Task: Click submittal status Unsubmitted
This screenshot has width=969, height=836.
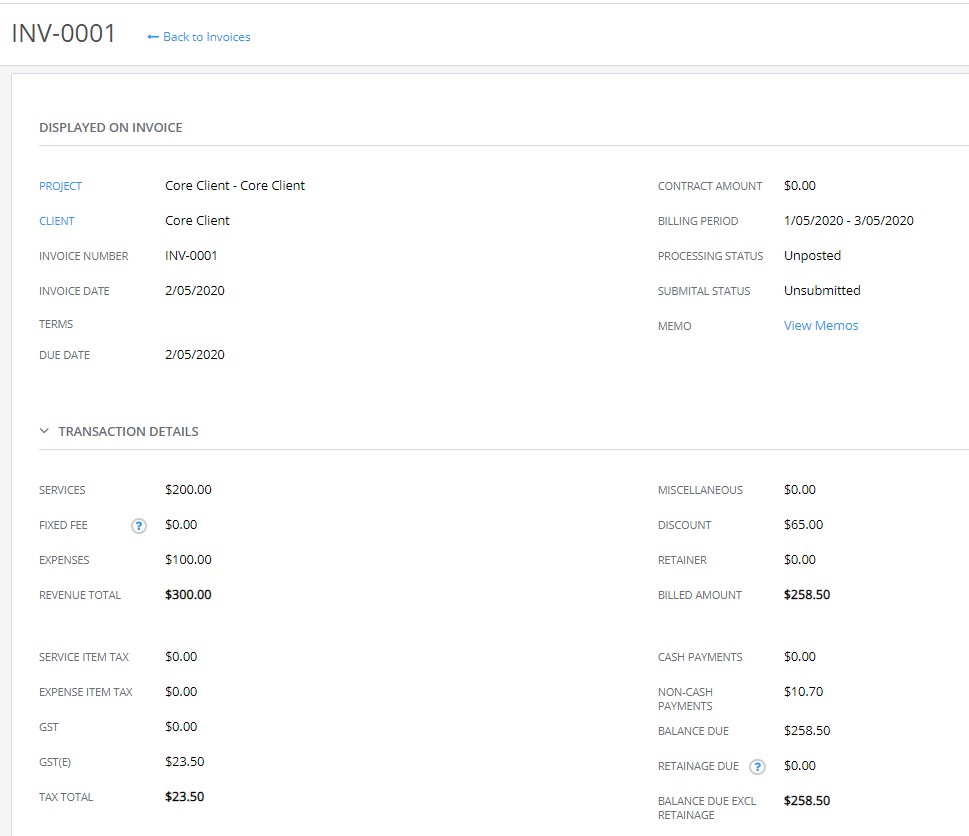Action: pos(822,290)
